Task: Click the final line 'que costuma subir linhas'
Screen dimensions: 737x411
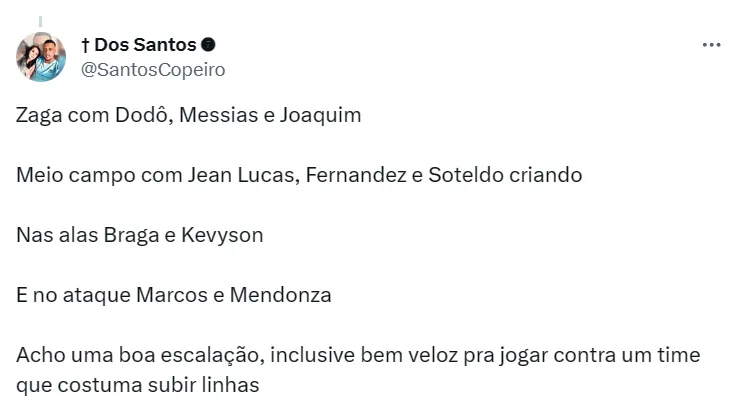Action: 138,384
